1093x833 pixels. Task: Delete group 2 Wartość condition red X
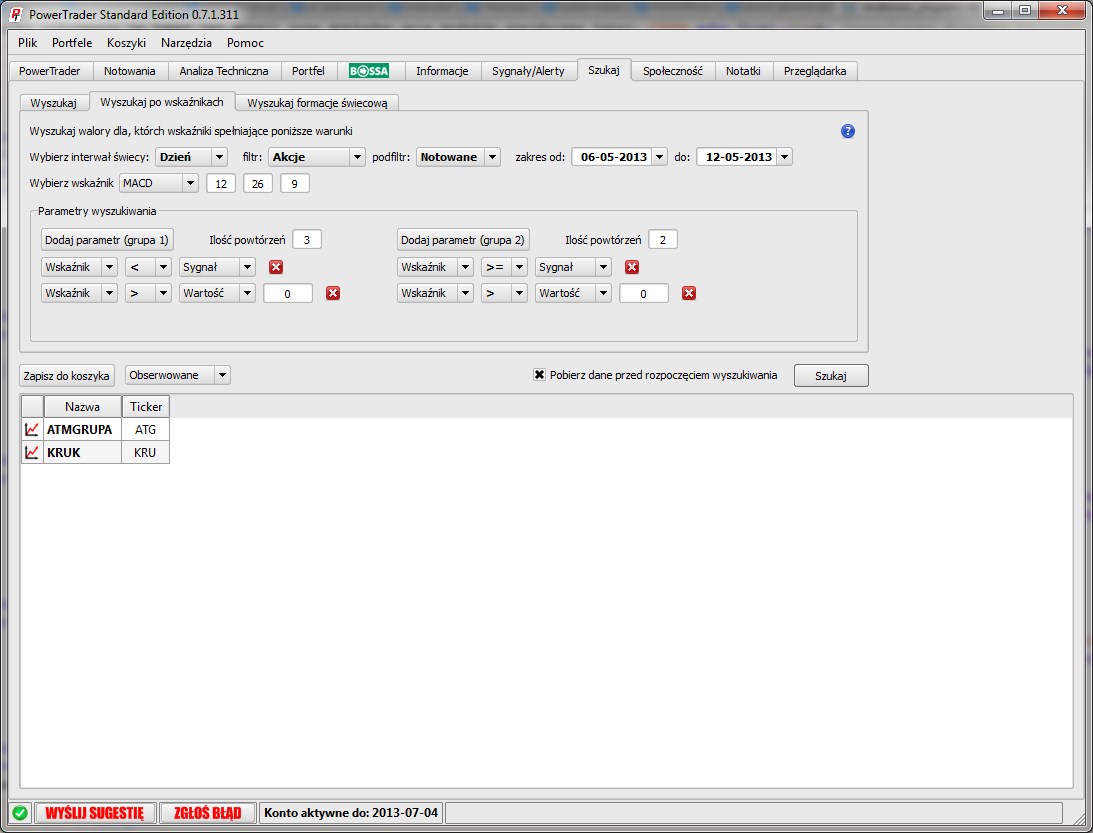pyautogui.click(x=689, y=293)
